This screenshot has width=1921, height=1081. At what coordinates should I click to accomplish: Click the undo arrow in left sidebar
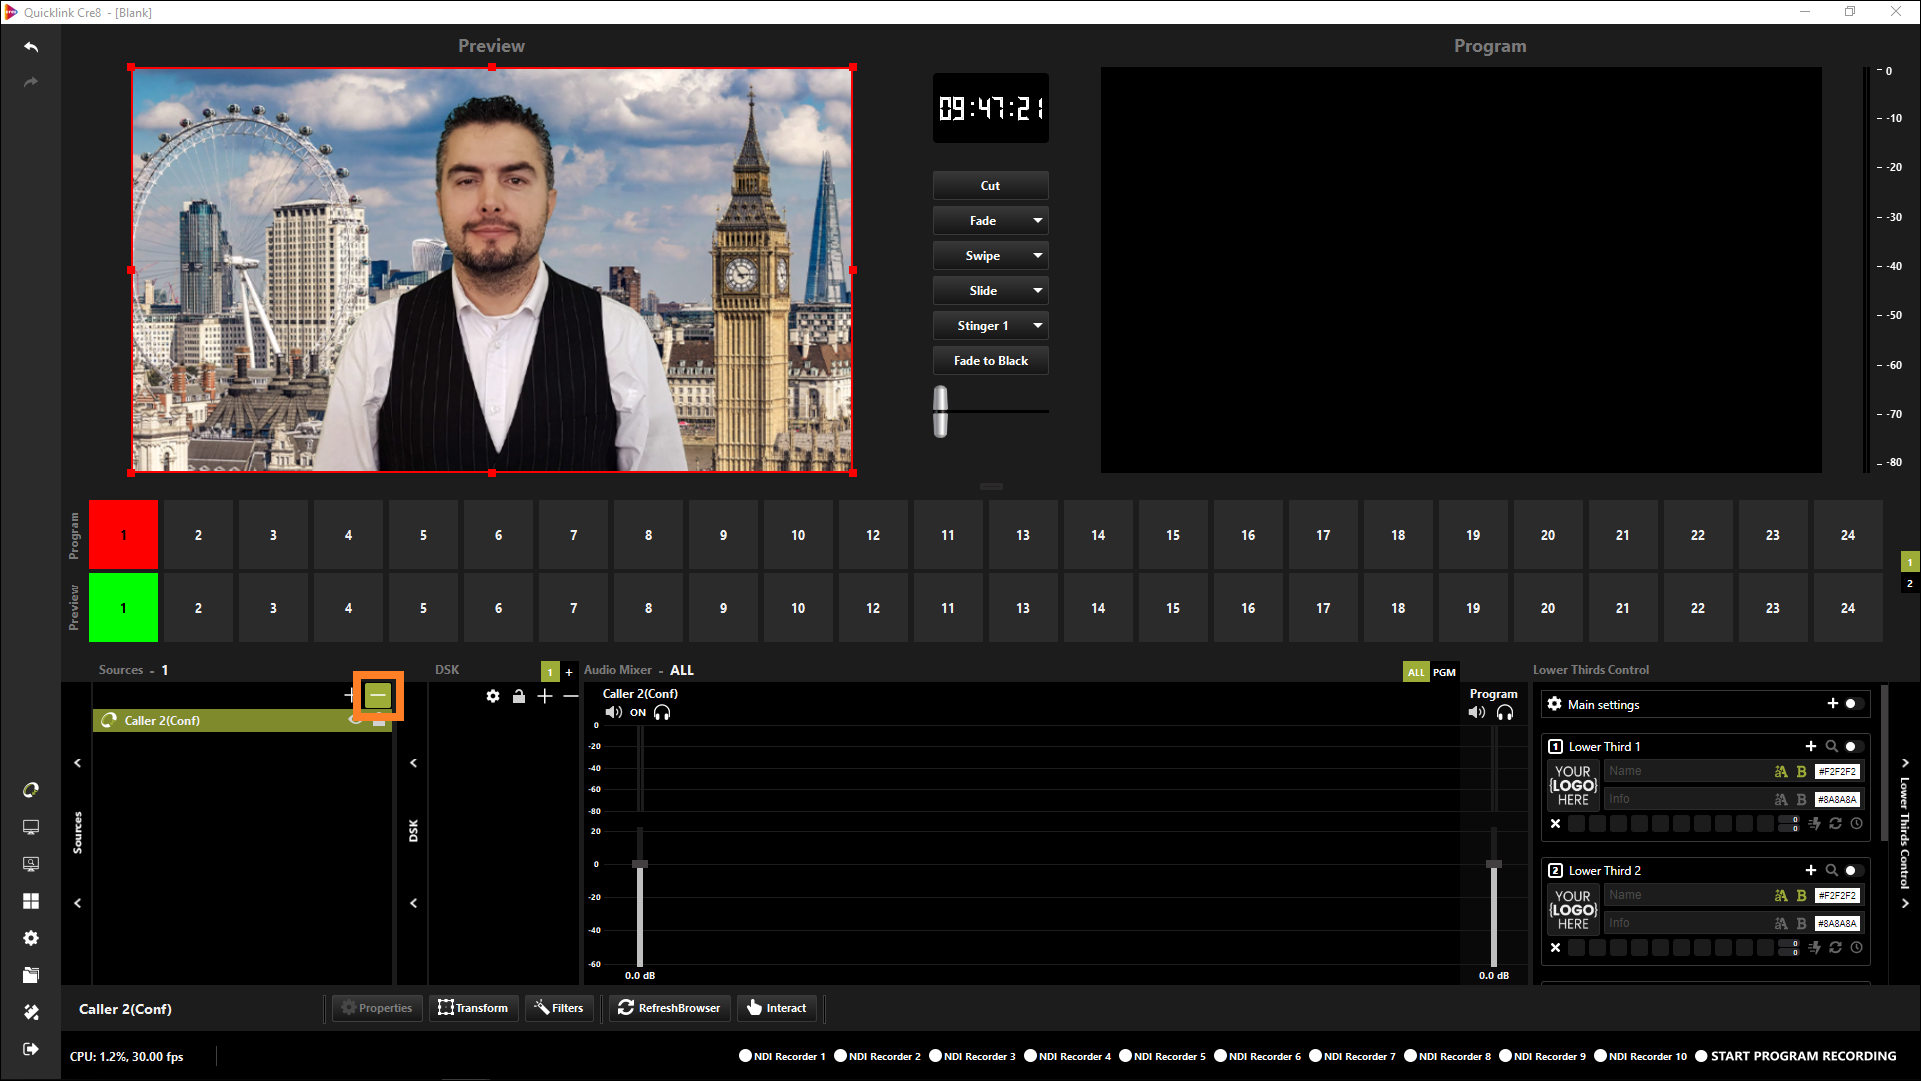pos(31,47)
